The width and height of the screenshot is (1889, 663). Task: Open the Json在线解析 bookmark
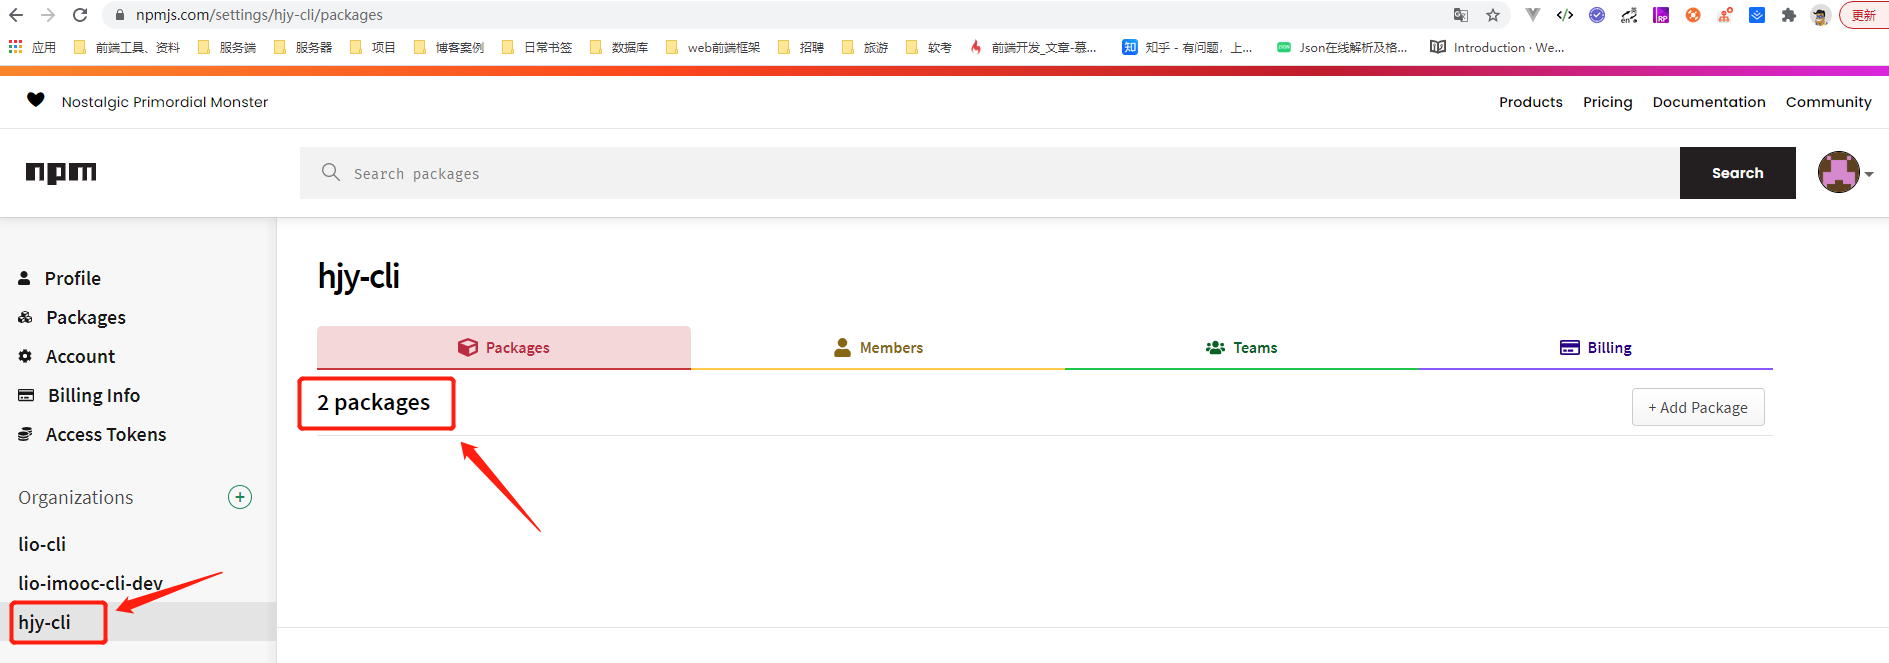1342,47
